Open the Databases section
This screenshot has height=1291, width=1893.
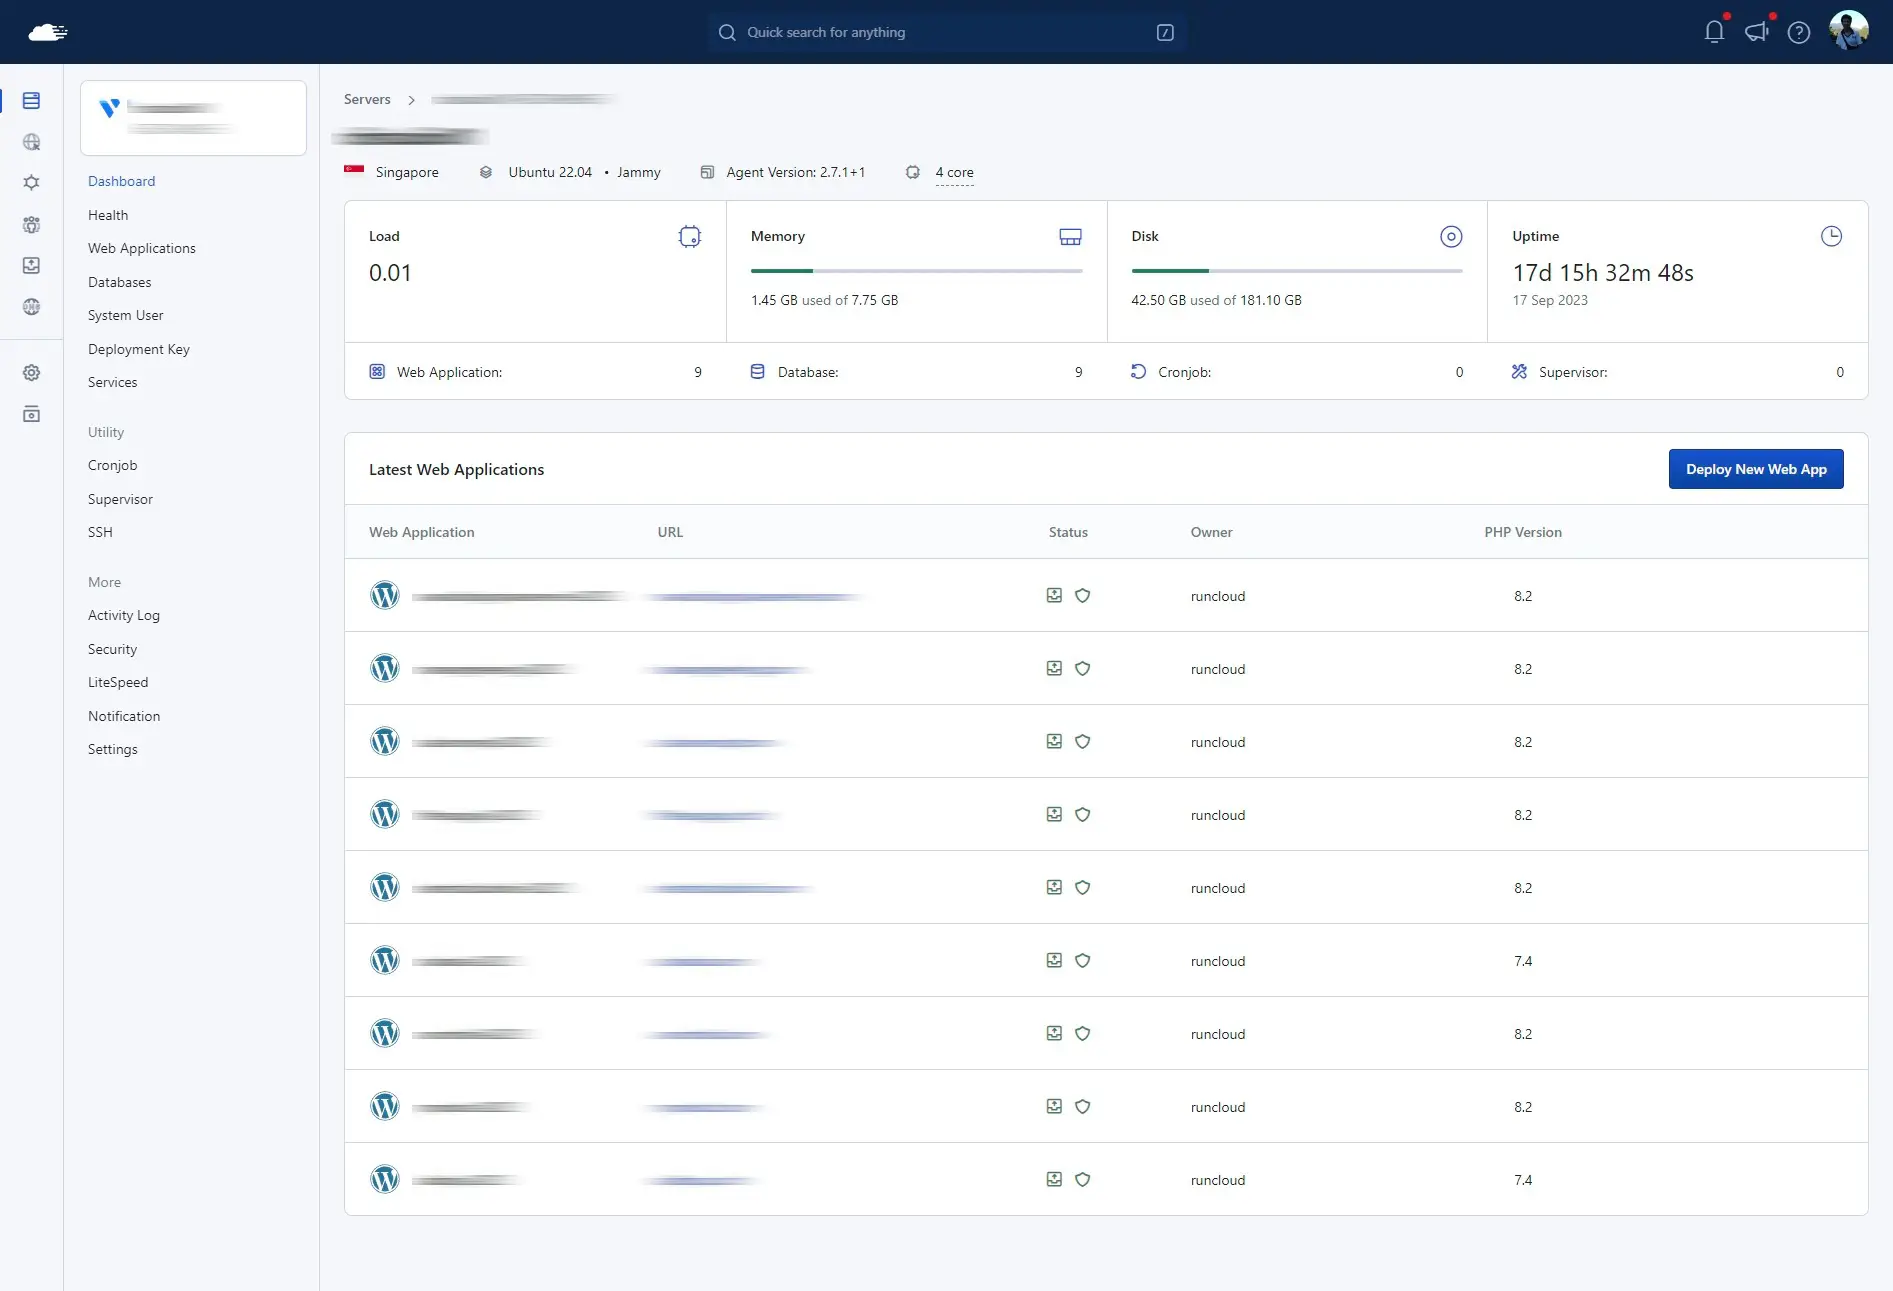coord(119,282)
